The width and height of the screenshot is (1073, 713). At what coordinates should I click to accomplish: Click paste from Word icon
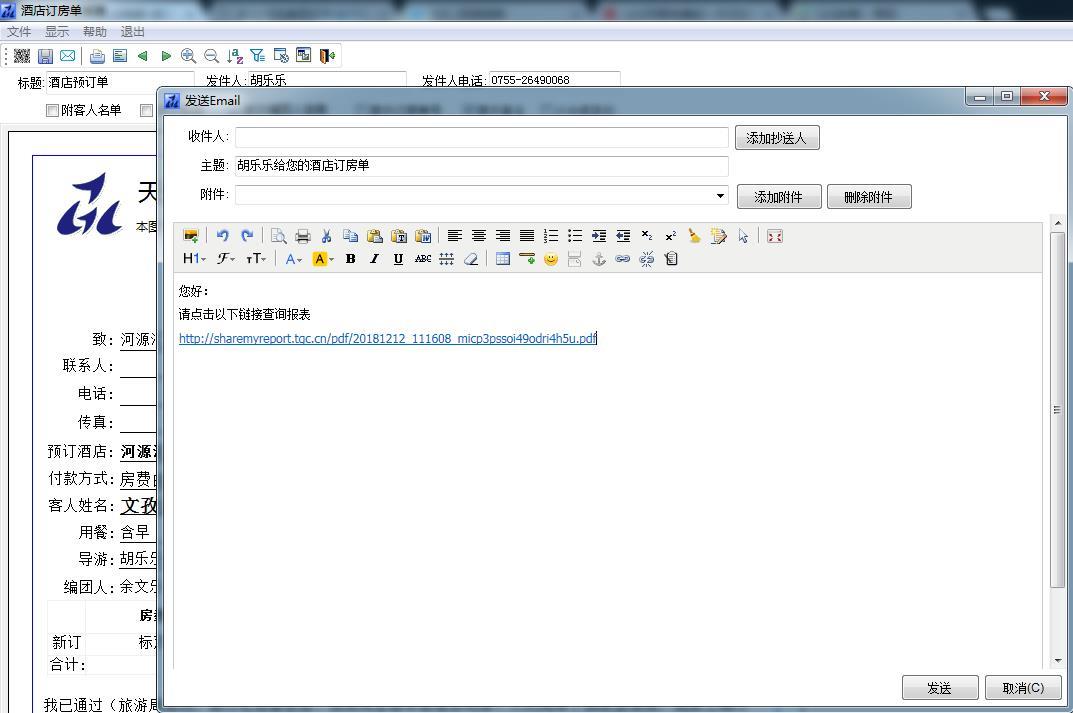click(x=423, y=236)
